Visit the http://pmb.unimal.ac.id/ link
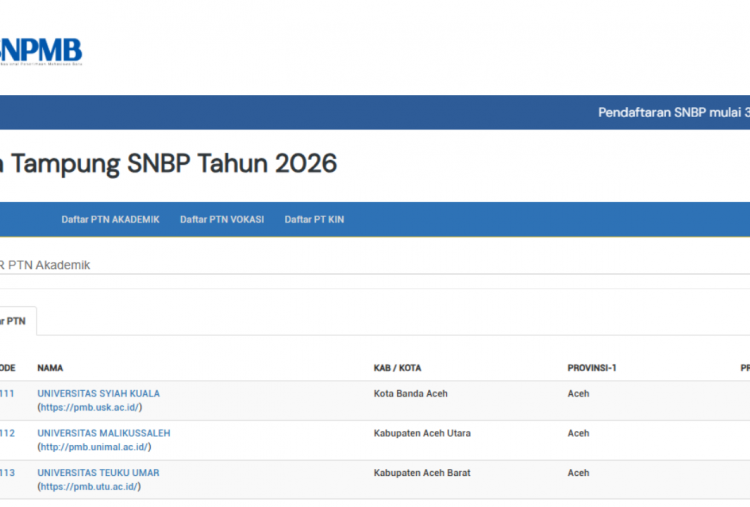The height and width of the screenshot is (507, 750). (94, 447)
